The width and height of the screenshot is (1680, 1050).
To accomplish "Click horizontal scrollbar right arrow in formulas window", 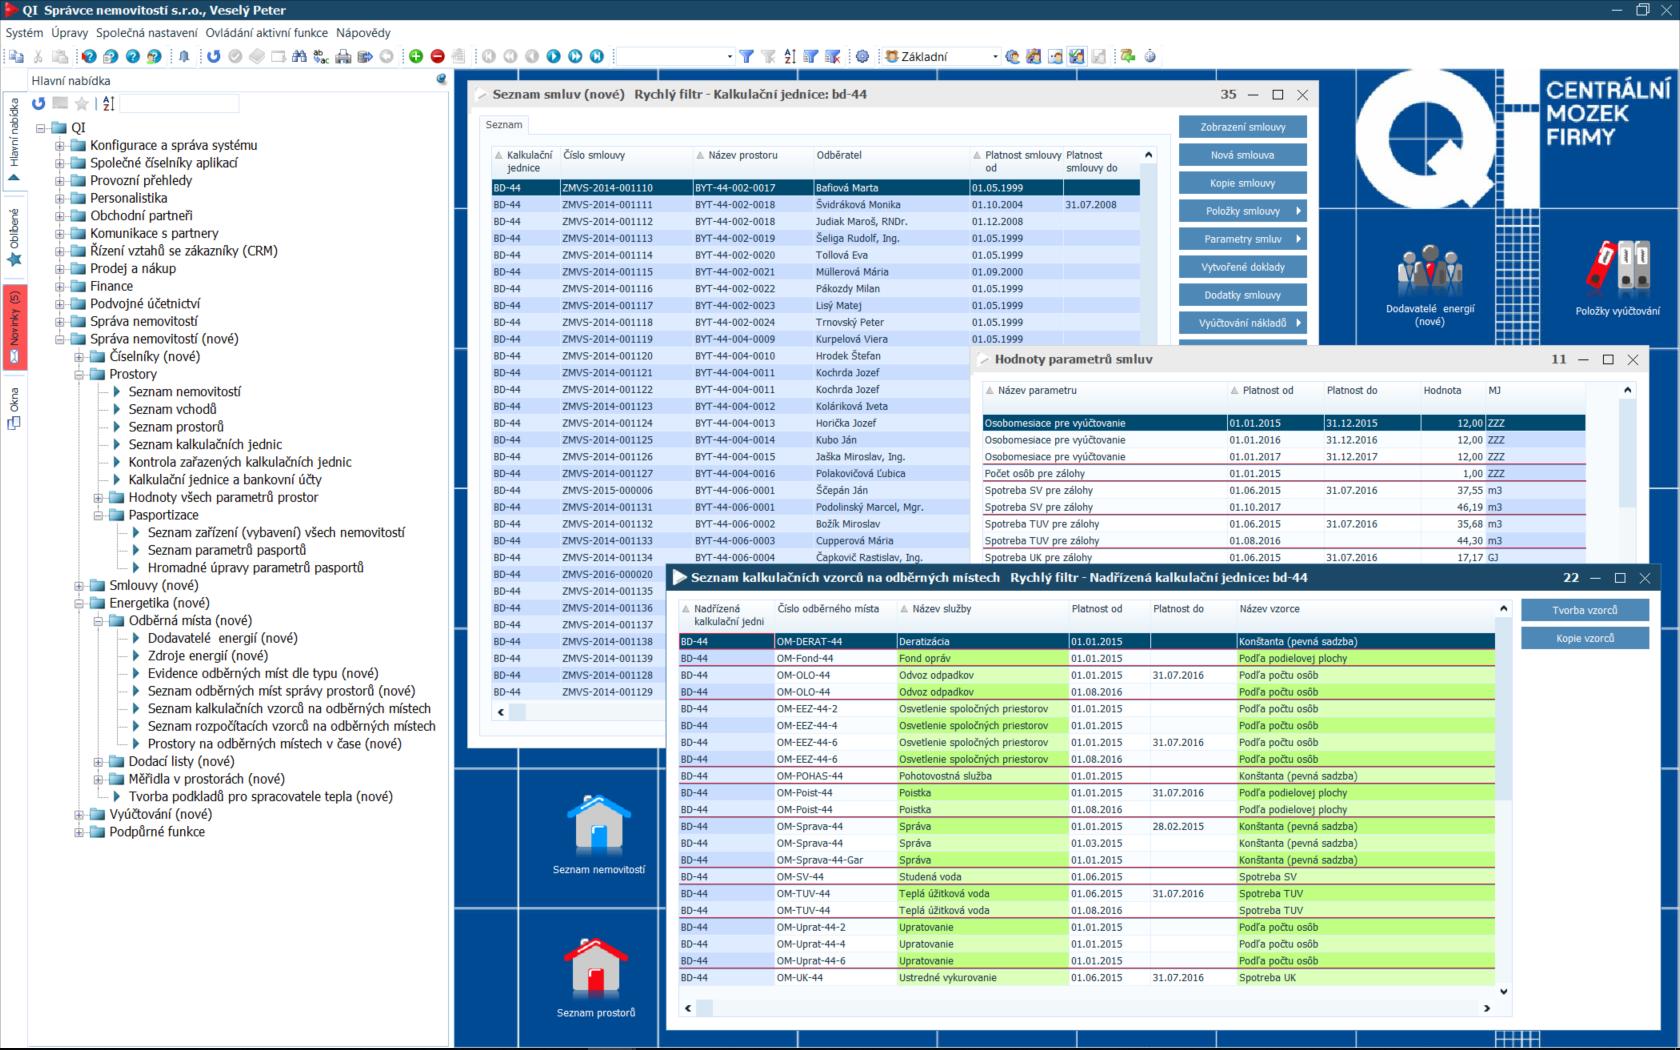I will (1487, 1008).
